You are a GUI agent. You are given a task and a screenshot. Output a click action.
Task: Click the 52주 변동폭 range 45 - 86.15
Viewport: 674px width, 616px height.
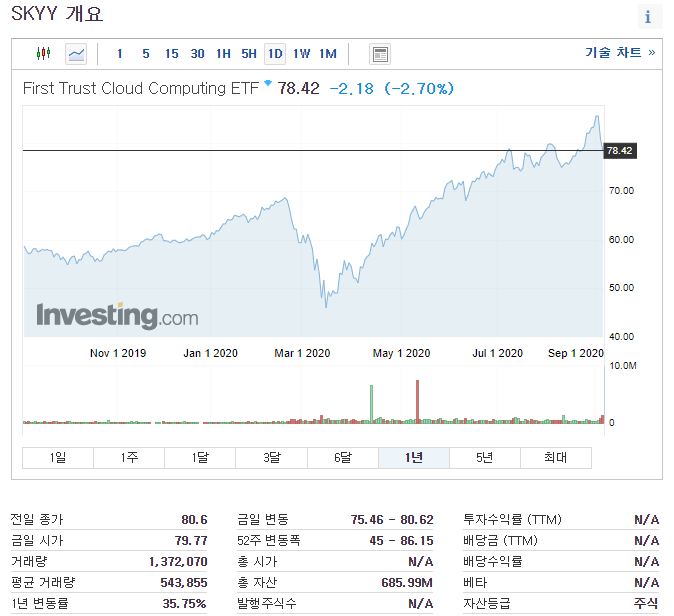tap(401, 541)
